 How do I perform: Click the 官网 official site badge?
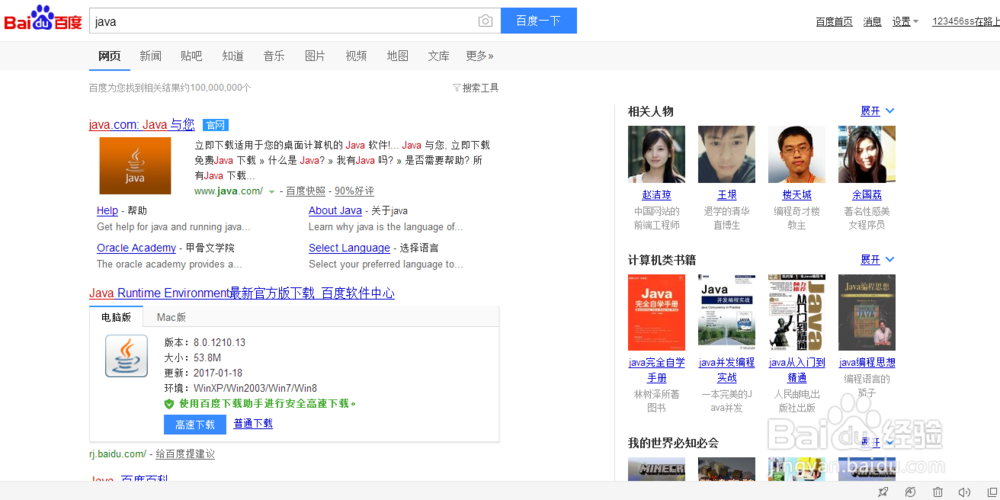tap(216, 125)
